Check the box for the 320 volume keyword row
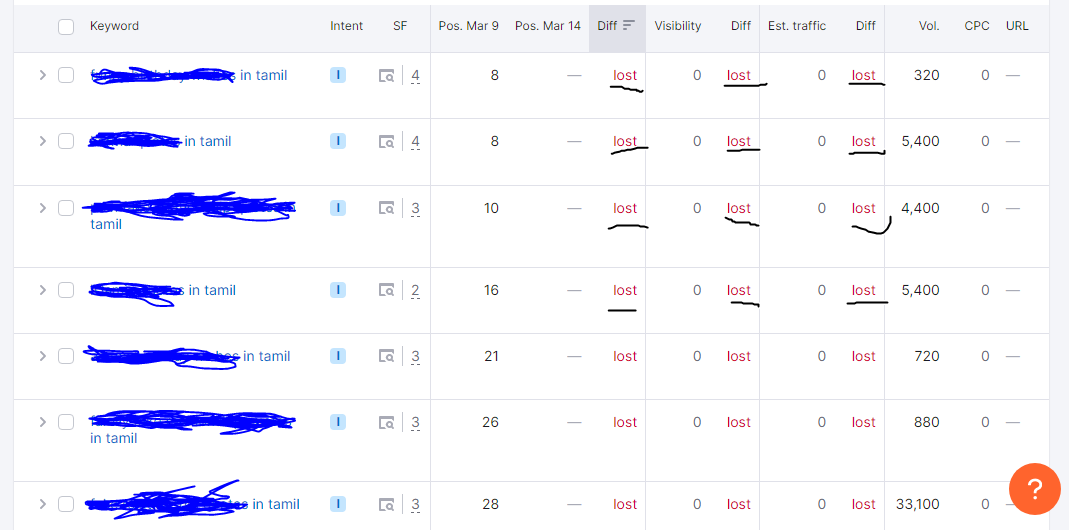 tap(66, 75)
